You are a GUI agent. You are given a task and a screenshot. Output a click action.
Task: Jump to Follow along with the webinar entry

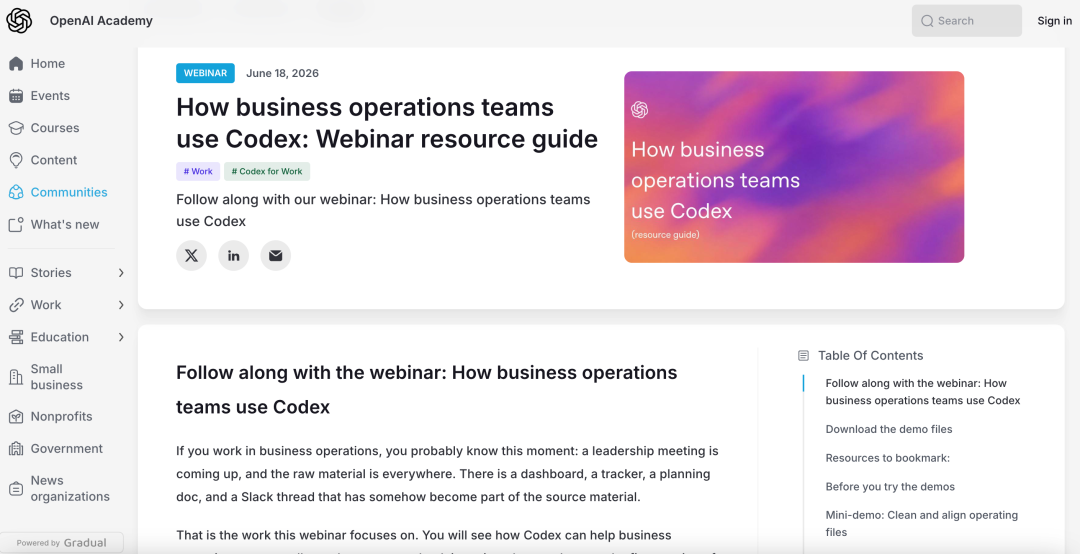[x=923, y=392]
